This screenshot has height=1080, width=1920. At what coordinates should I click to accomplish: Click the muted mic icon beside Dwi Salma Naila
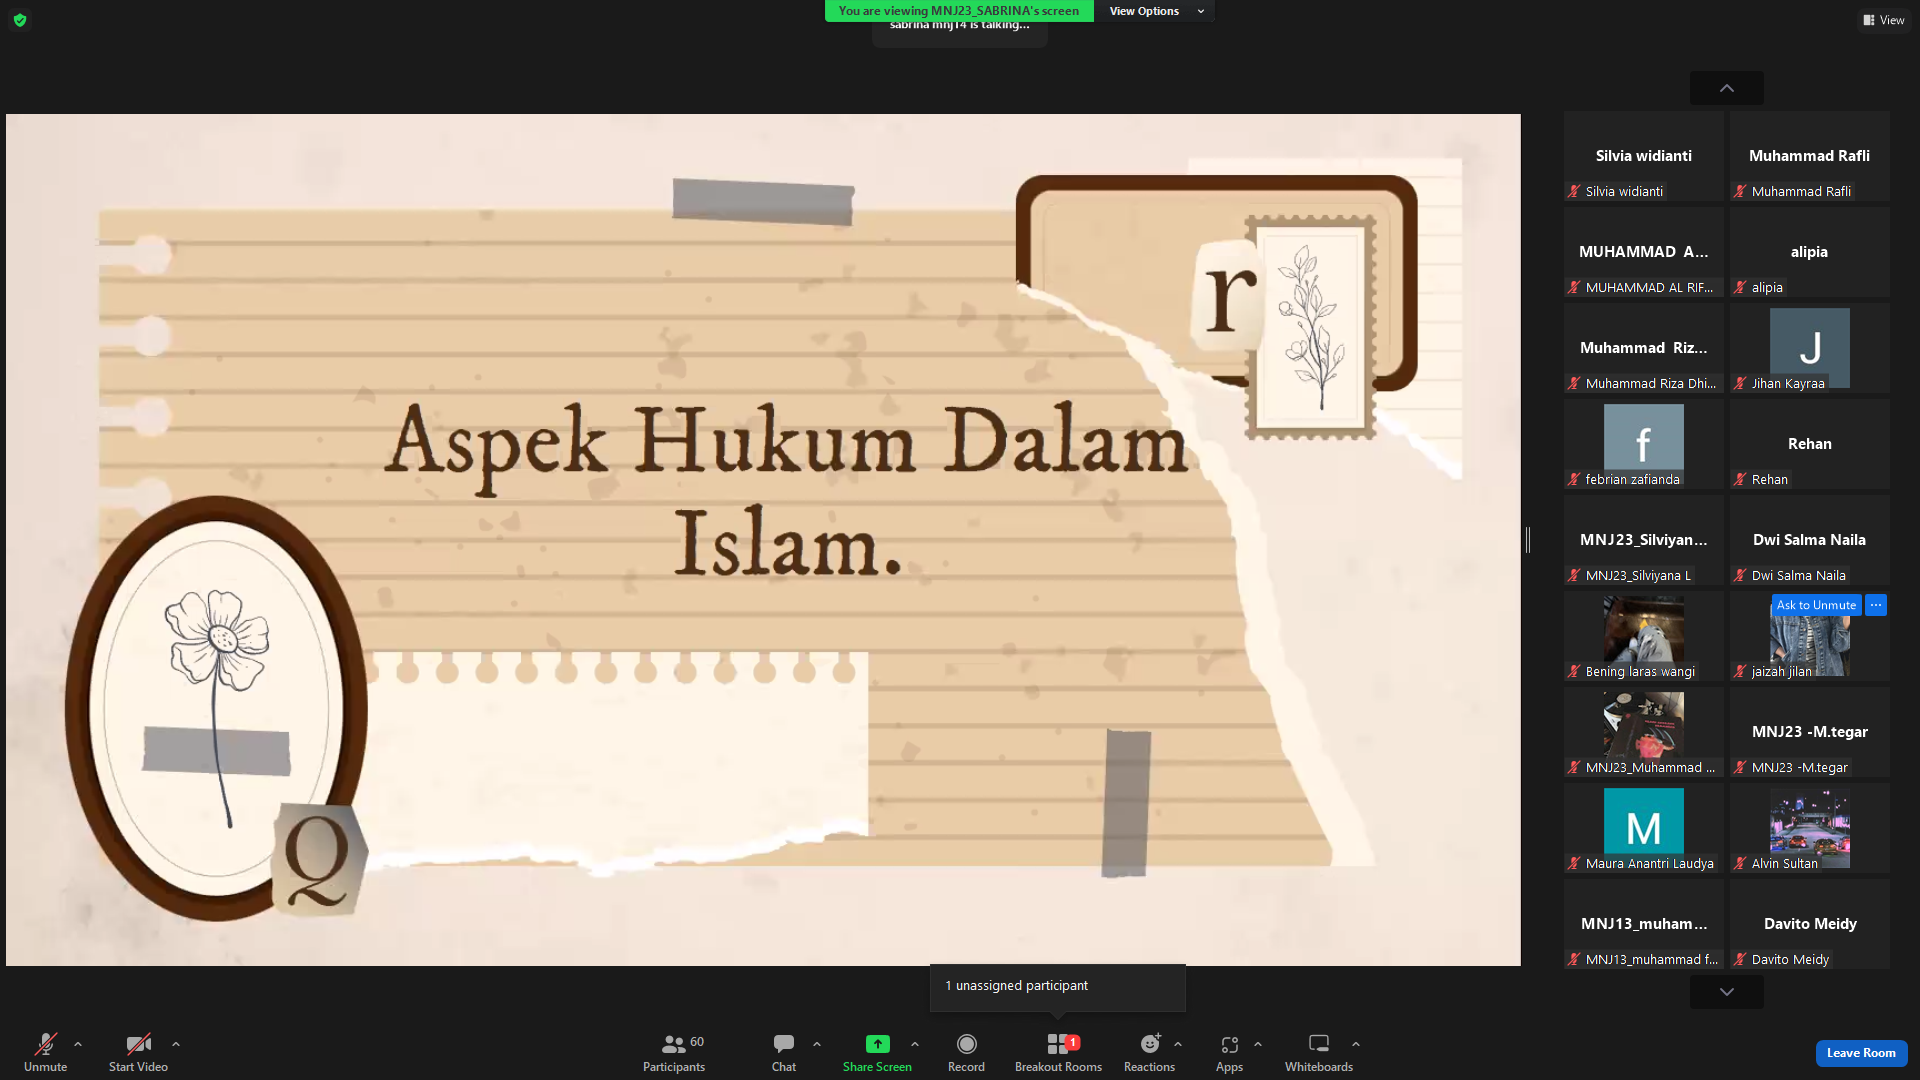(x=1740, y=575)
